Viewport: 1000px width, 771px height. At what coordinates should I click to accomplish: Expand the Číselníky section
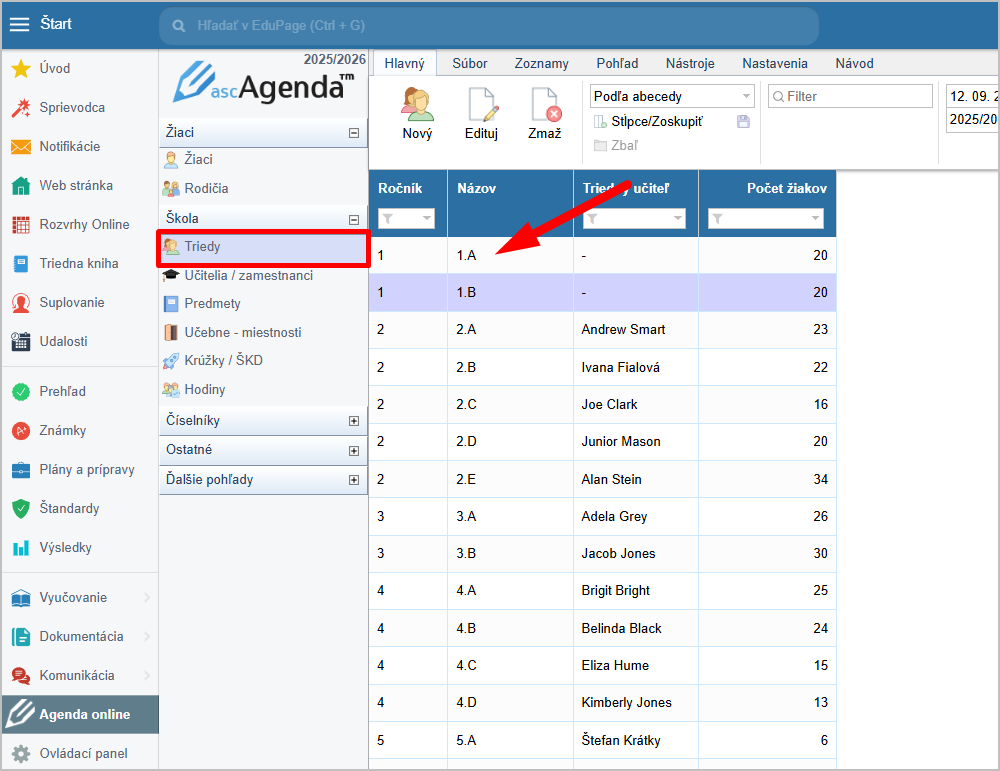[353, 421]
